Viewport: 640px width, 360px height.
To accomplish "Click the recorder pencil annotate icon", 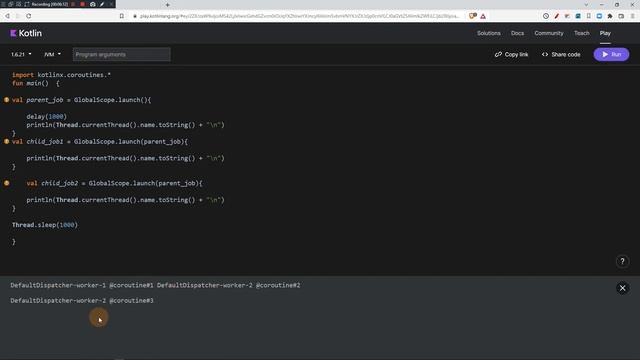I will (102, 4).
